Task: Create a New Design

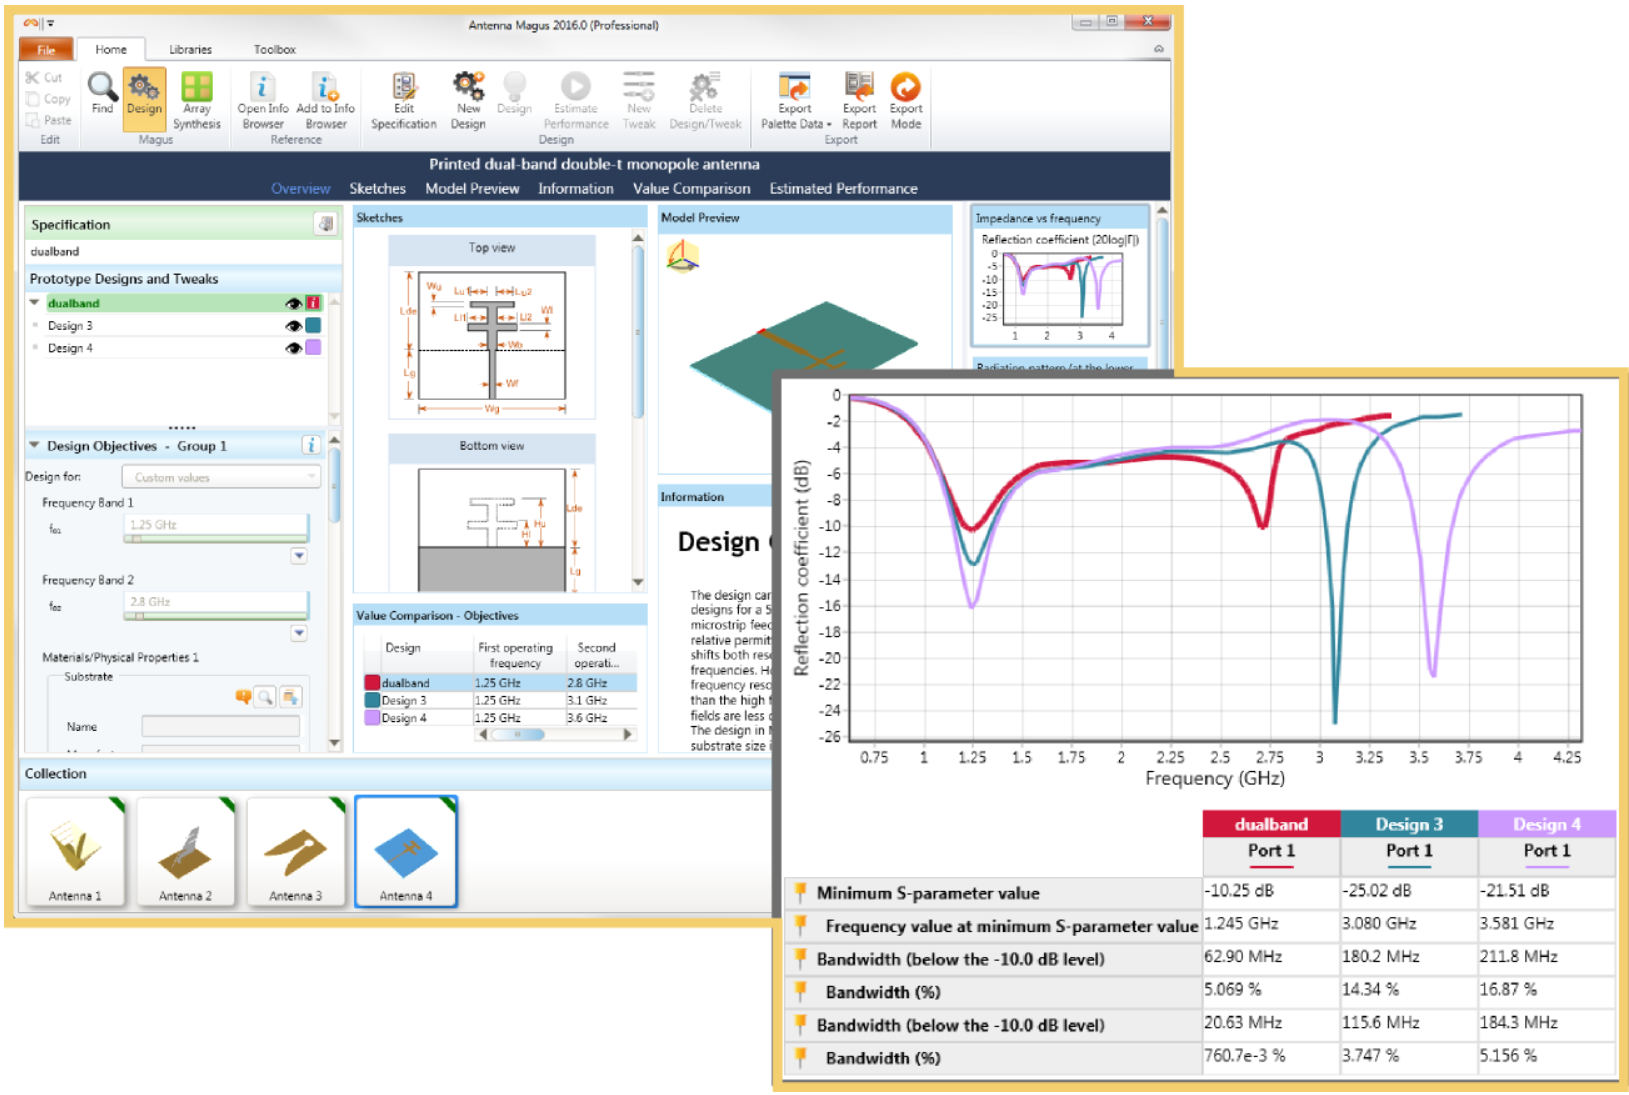Action: (468, 100)
